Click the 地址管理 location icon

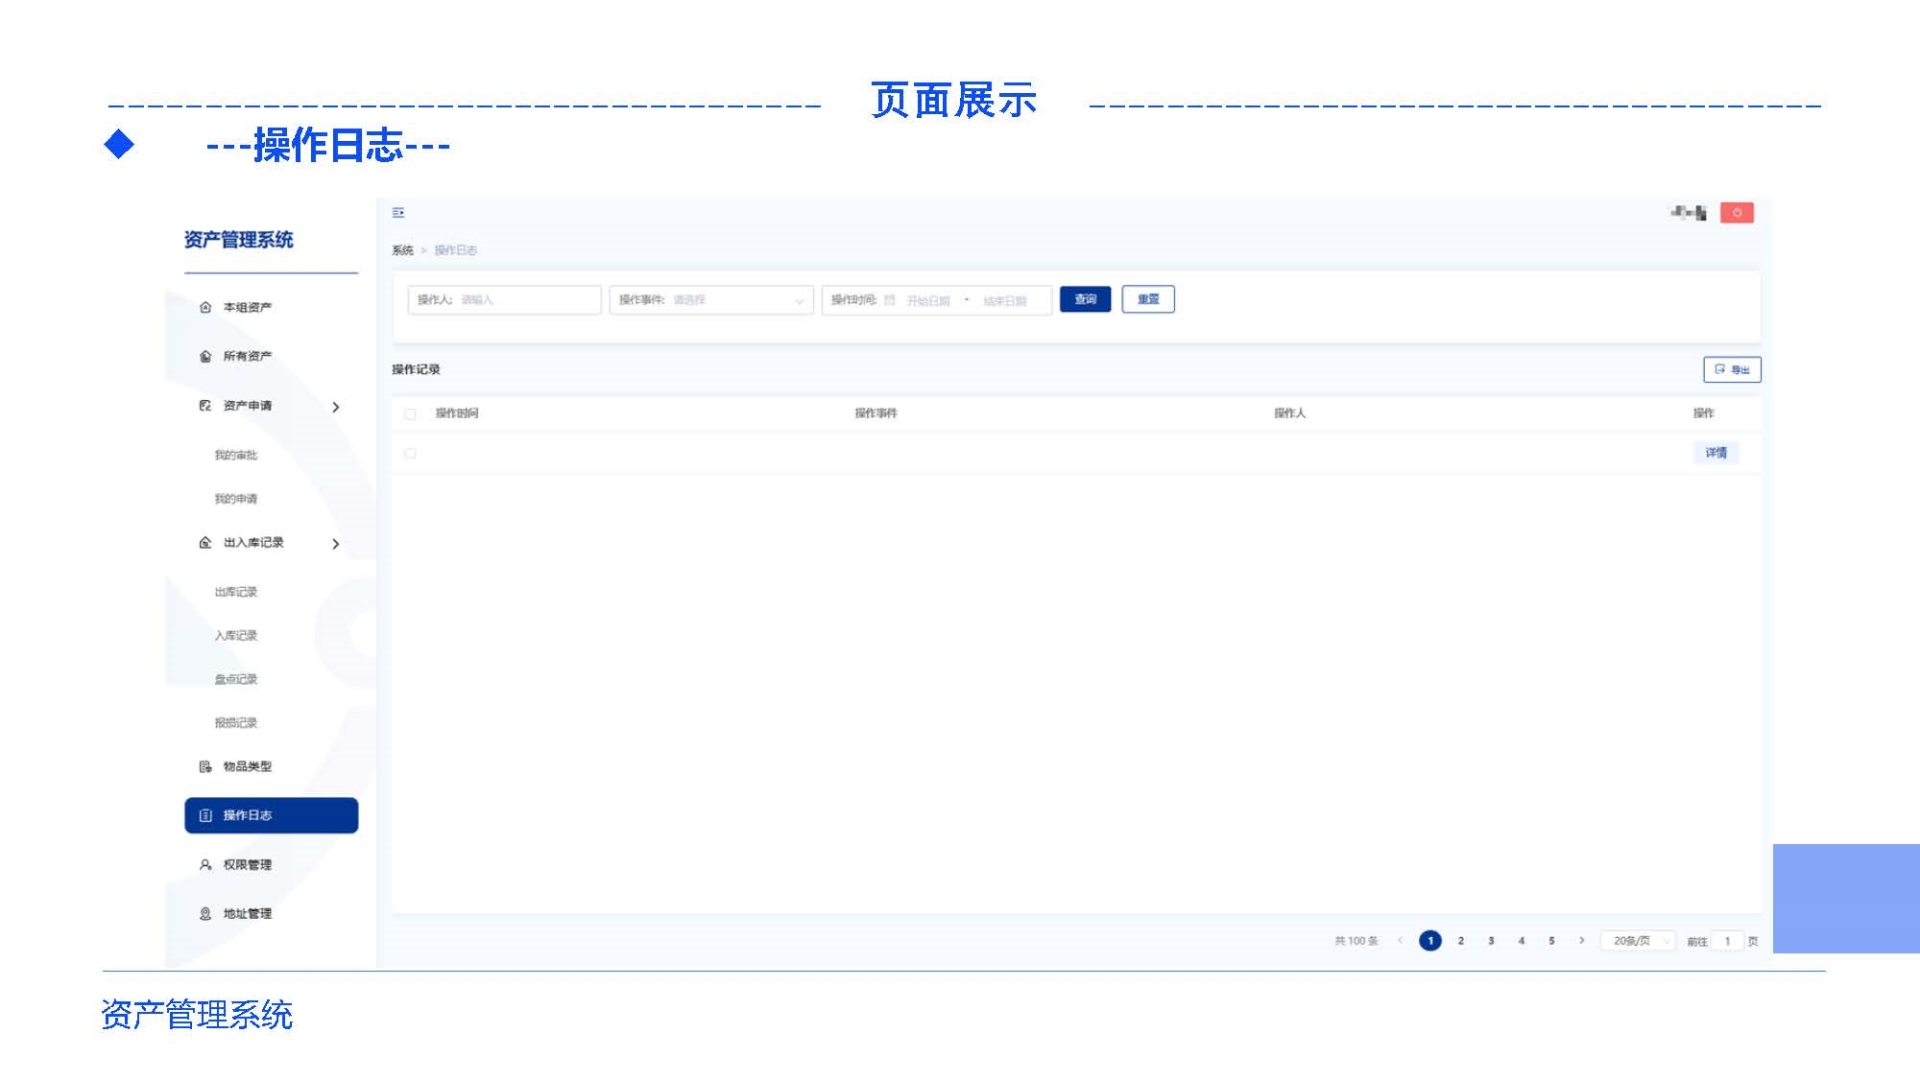pos(205,913)
